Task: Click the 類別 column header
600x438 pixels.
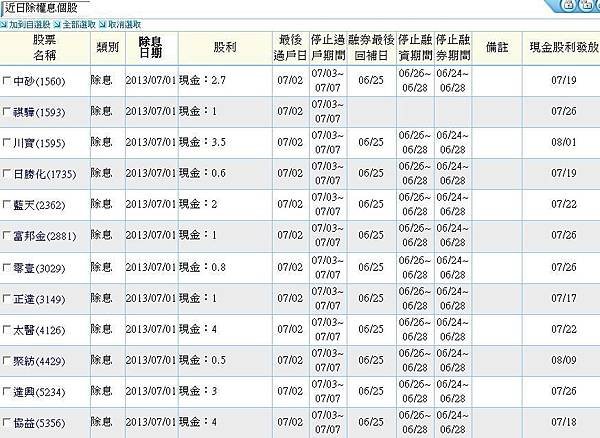Action: (x=108, y=48)
